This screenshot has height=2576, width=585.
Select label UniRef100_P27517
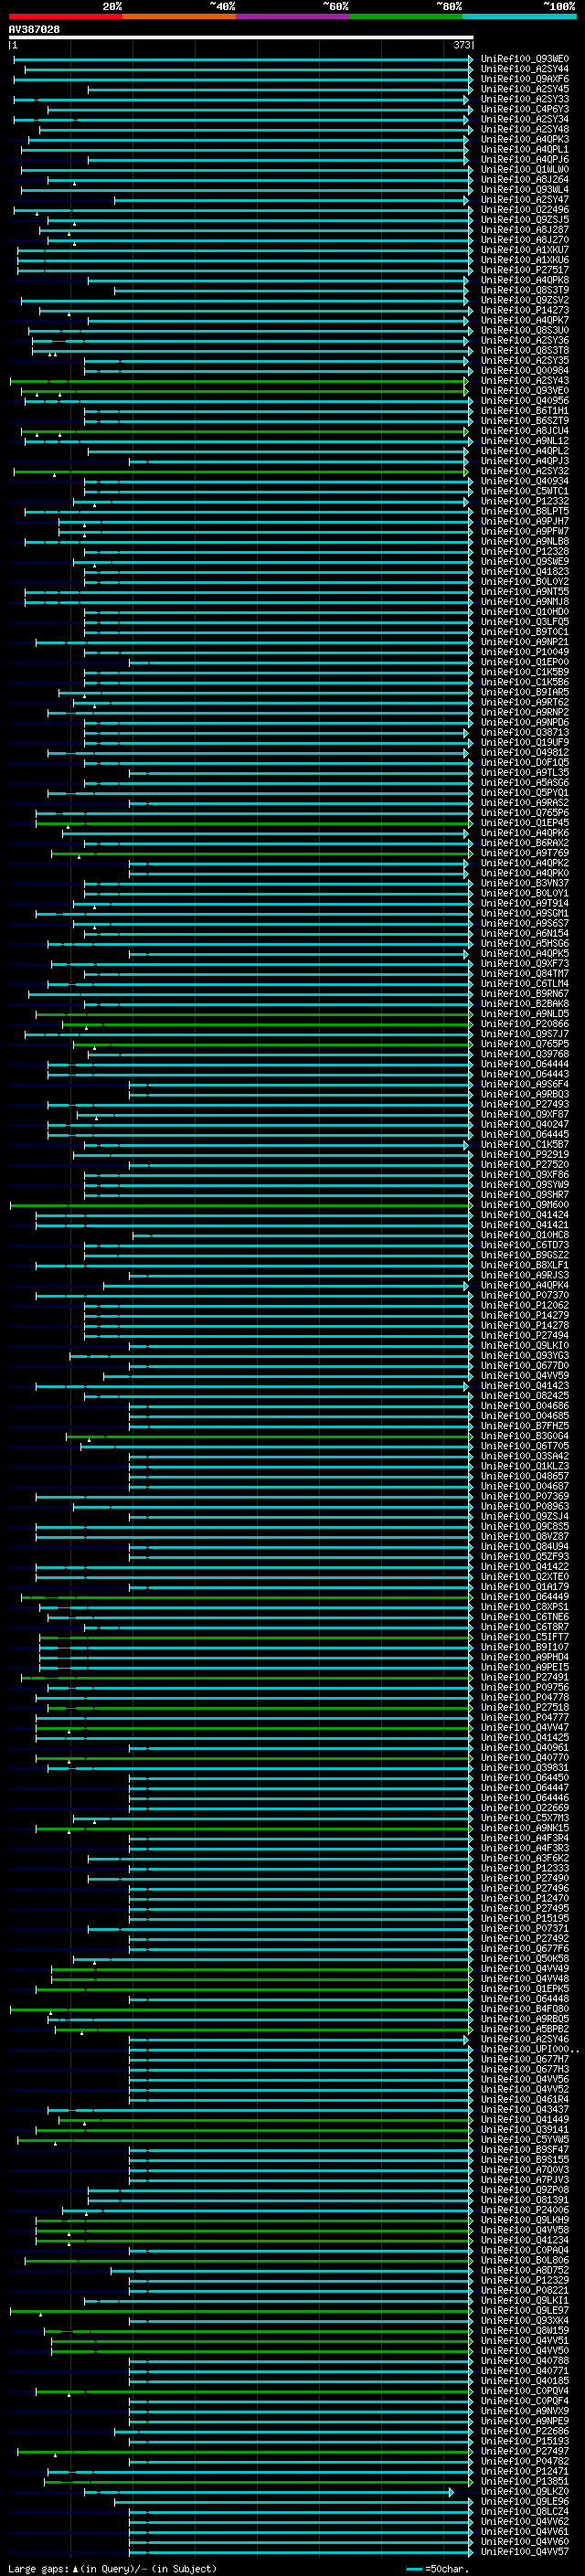(x=524, y=270)
